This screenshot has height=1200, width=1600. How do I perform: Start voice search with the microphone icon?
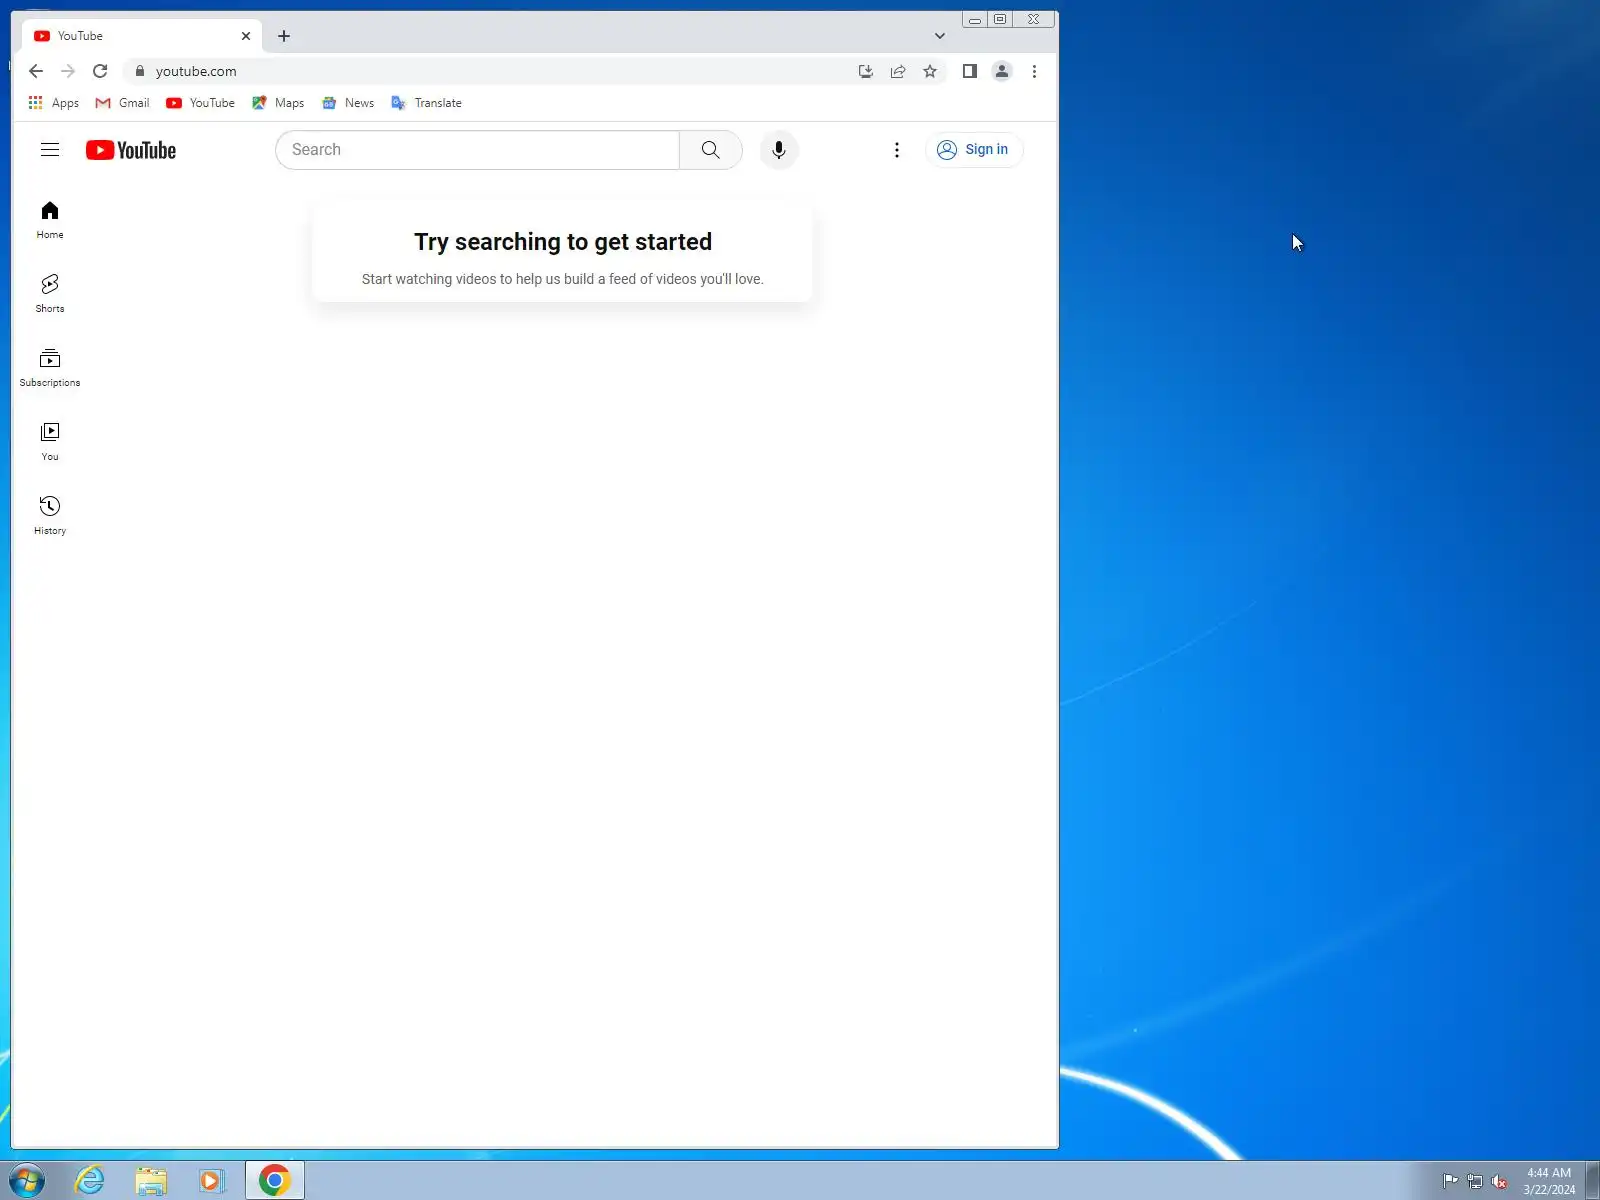[x=779, y=150]
